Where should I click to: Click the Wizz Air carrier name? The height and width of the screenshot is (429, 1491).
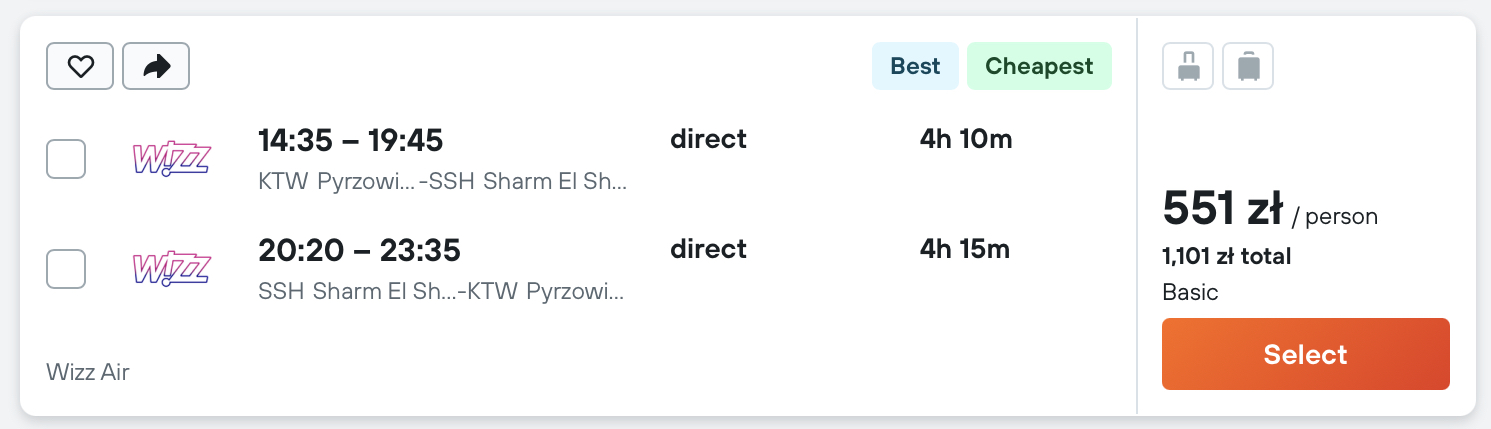pos(88,372)
